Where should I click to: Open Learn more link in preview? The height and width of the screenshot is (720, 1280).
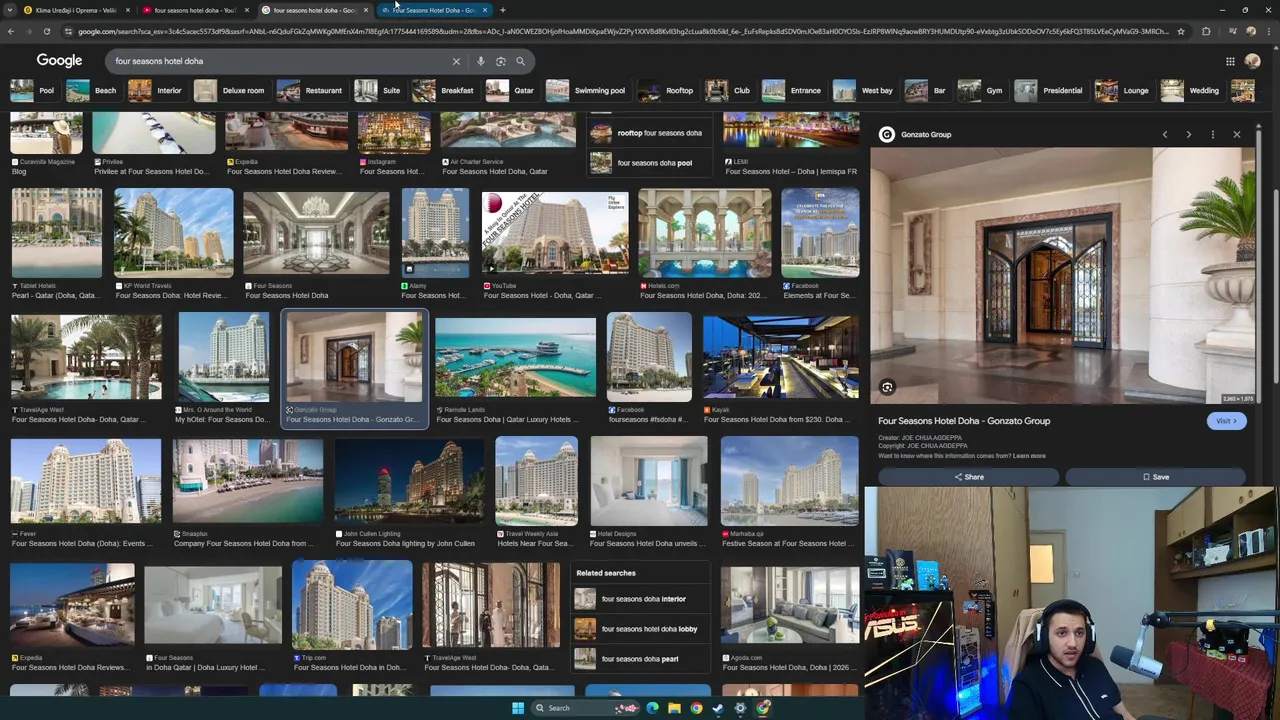tap(1029, 456)
